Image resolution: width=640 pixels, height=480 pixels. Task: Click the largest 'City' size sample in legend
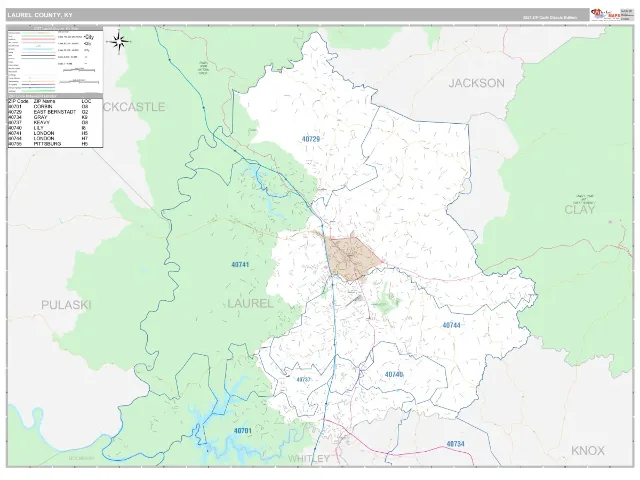[89, 37]
